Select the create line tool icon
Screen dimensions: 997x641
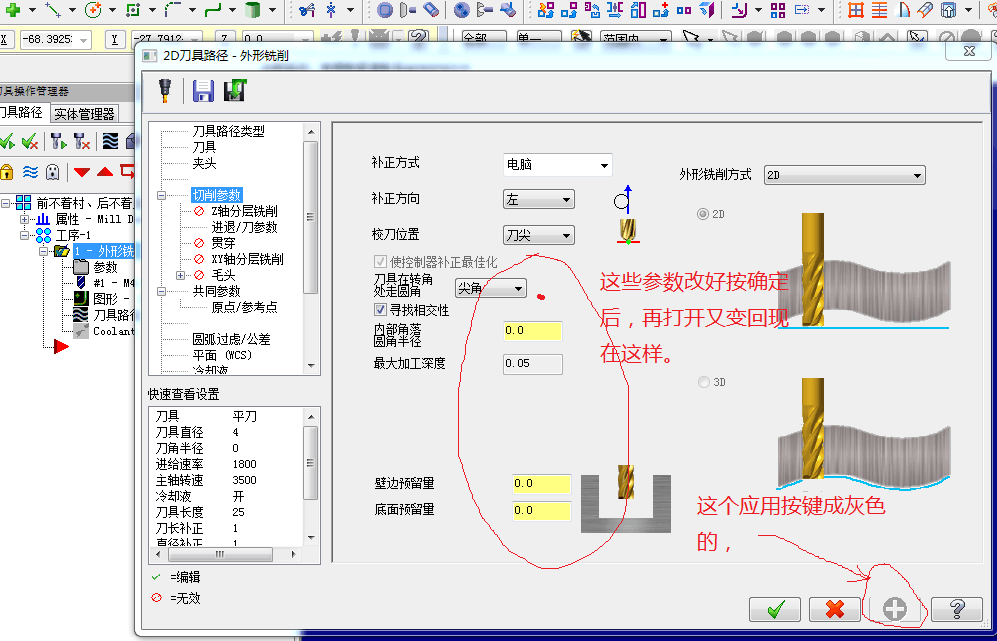pos(53,10)
